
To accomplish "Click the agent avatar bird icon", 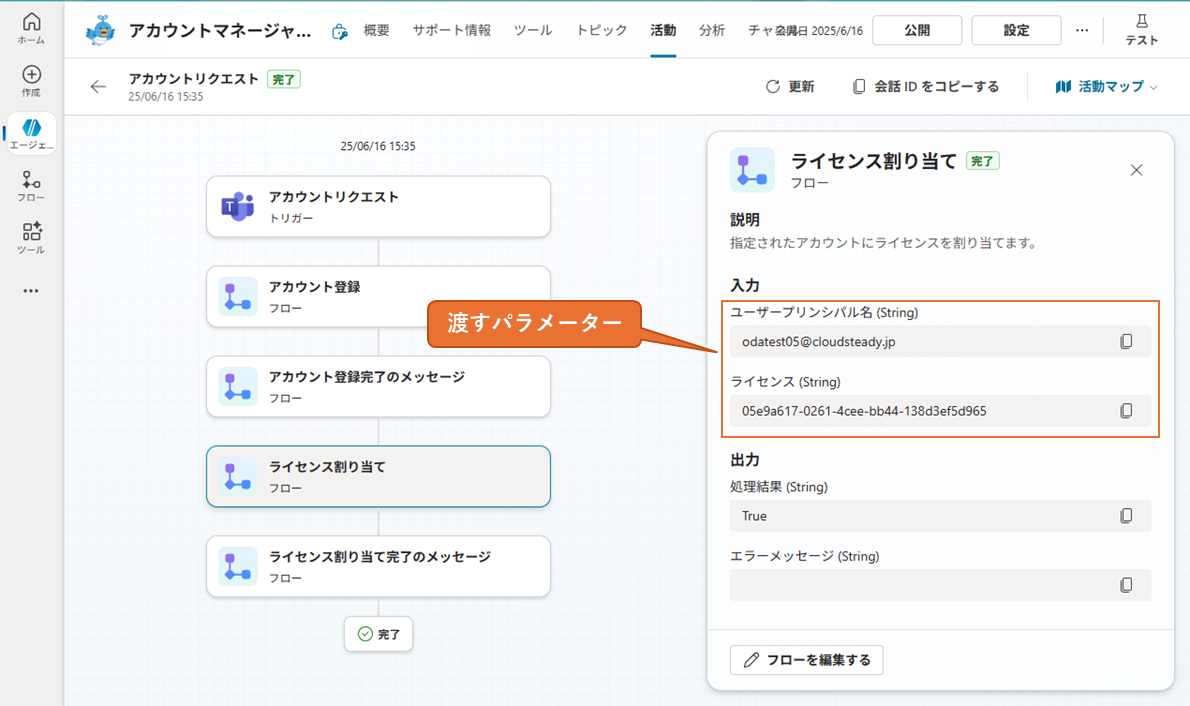I will (100, 30).
